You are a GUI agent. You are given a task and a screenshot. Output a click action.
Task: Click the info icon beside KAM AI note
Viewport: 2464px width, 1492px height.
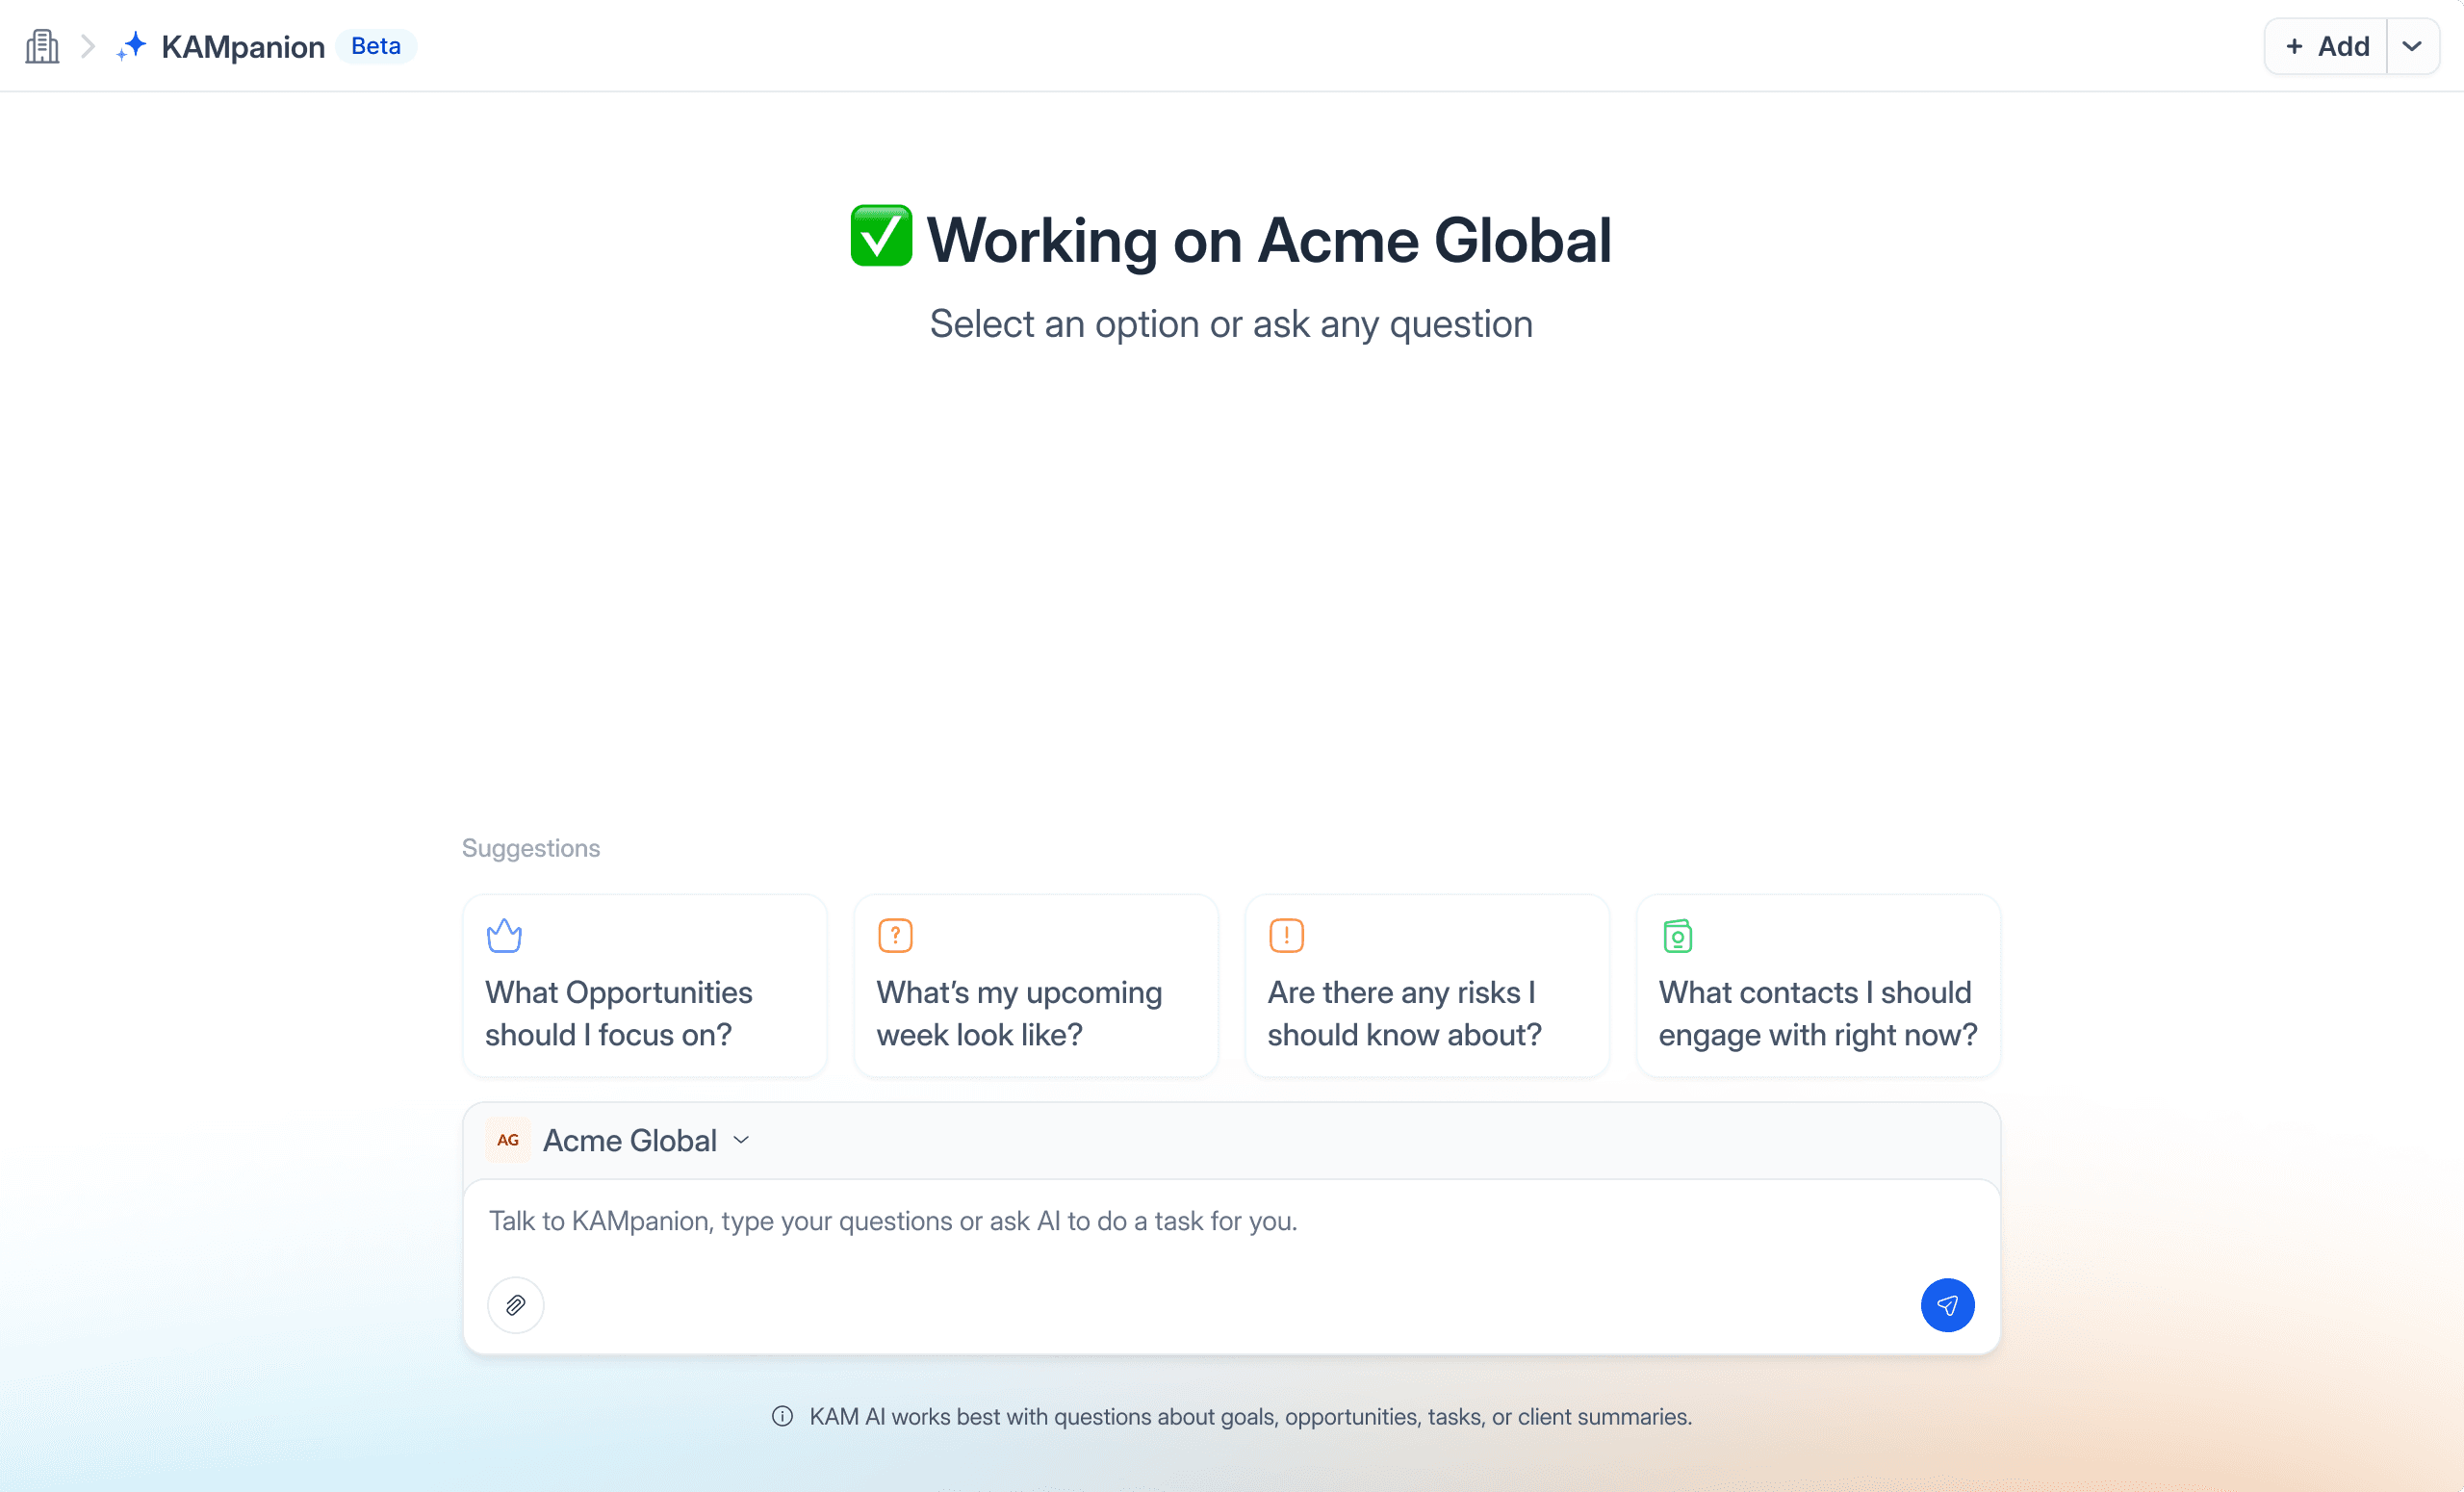point(782,1416)
